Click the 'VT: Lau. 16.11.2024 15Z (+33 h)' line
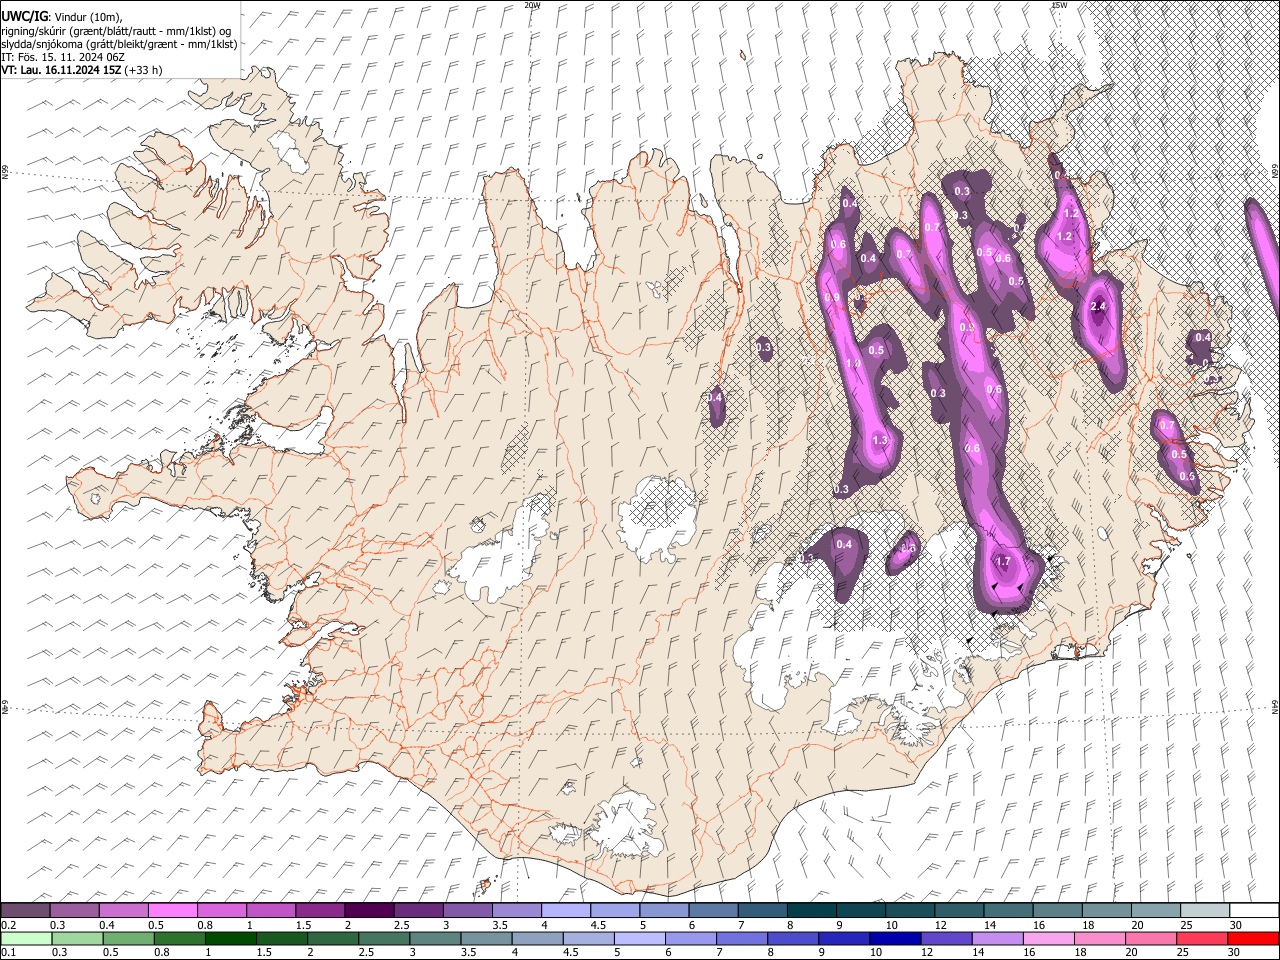 pyautogui.click(x=82, y=70)
